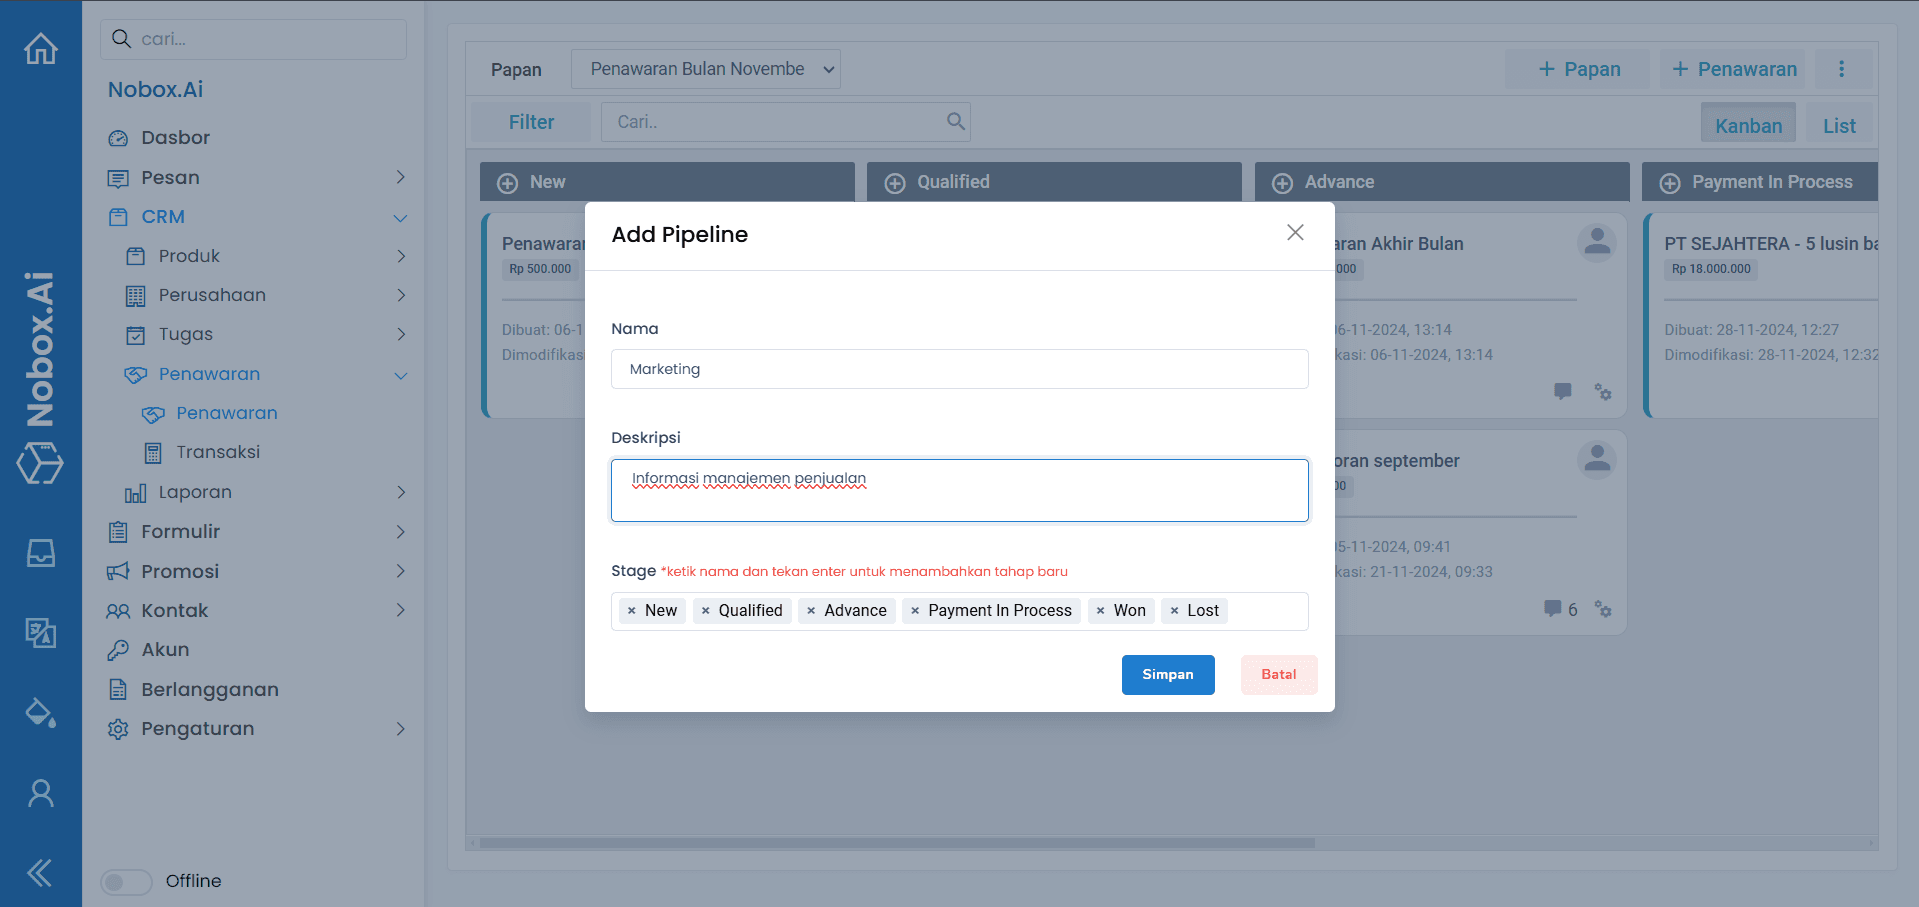
Task: Click the "+ Papan" button
Action: click(1577, 68)
